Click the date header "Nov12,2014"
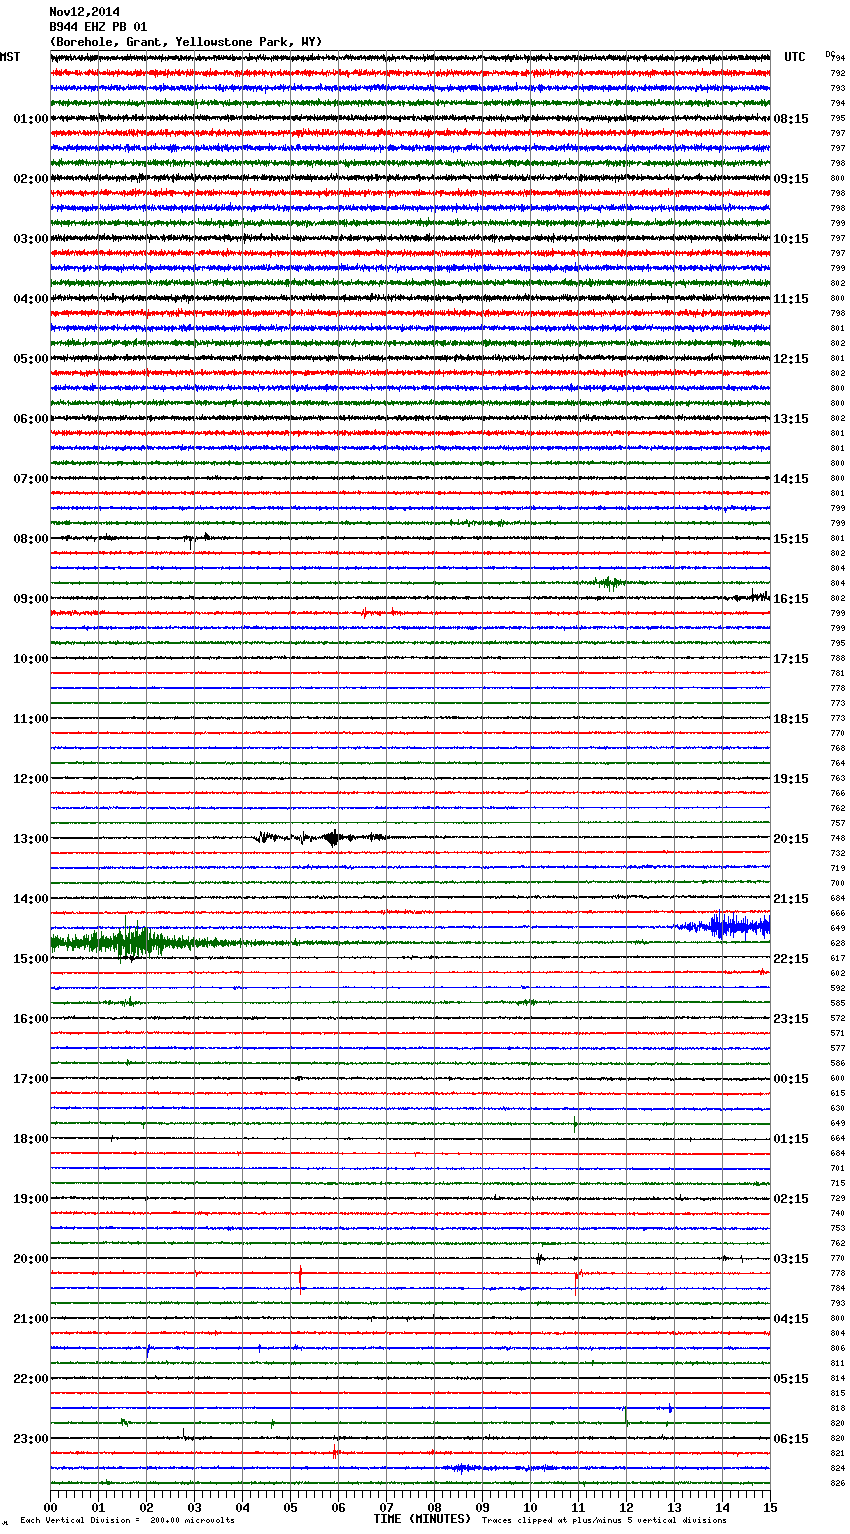 tap(84, 12)
